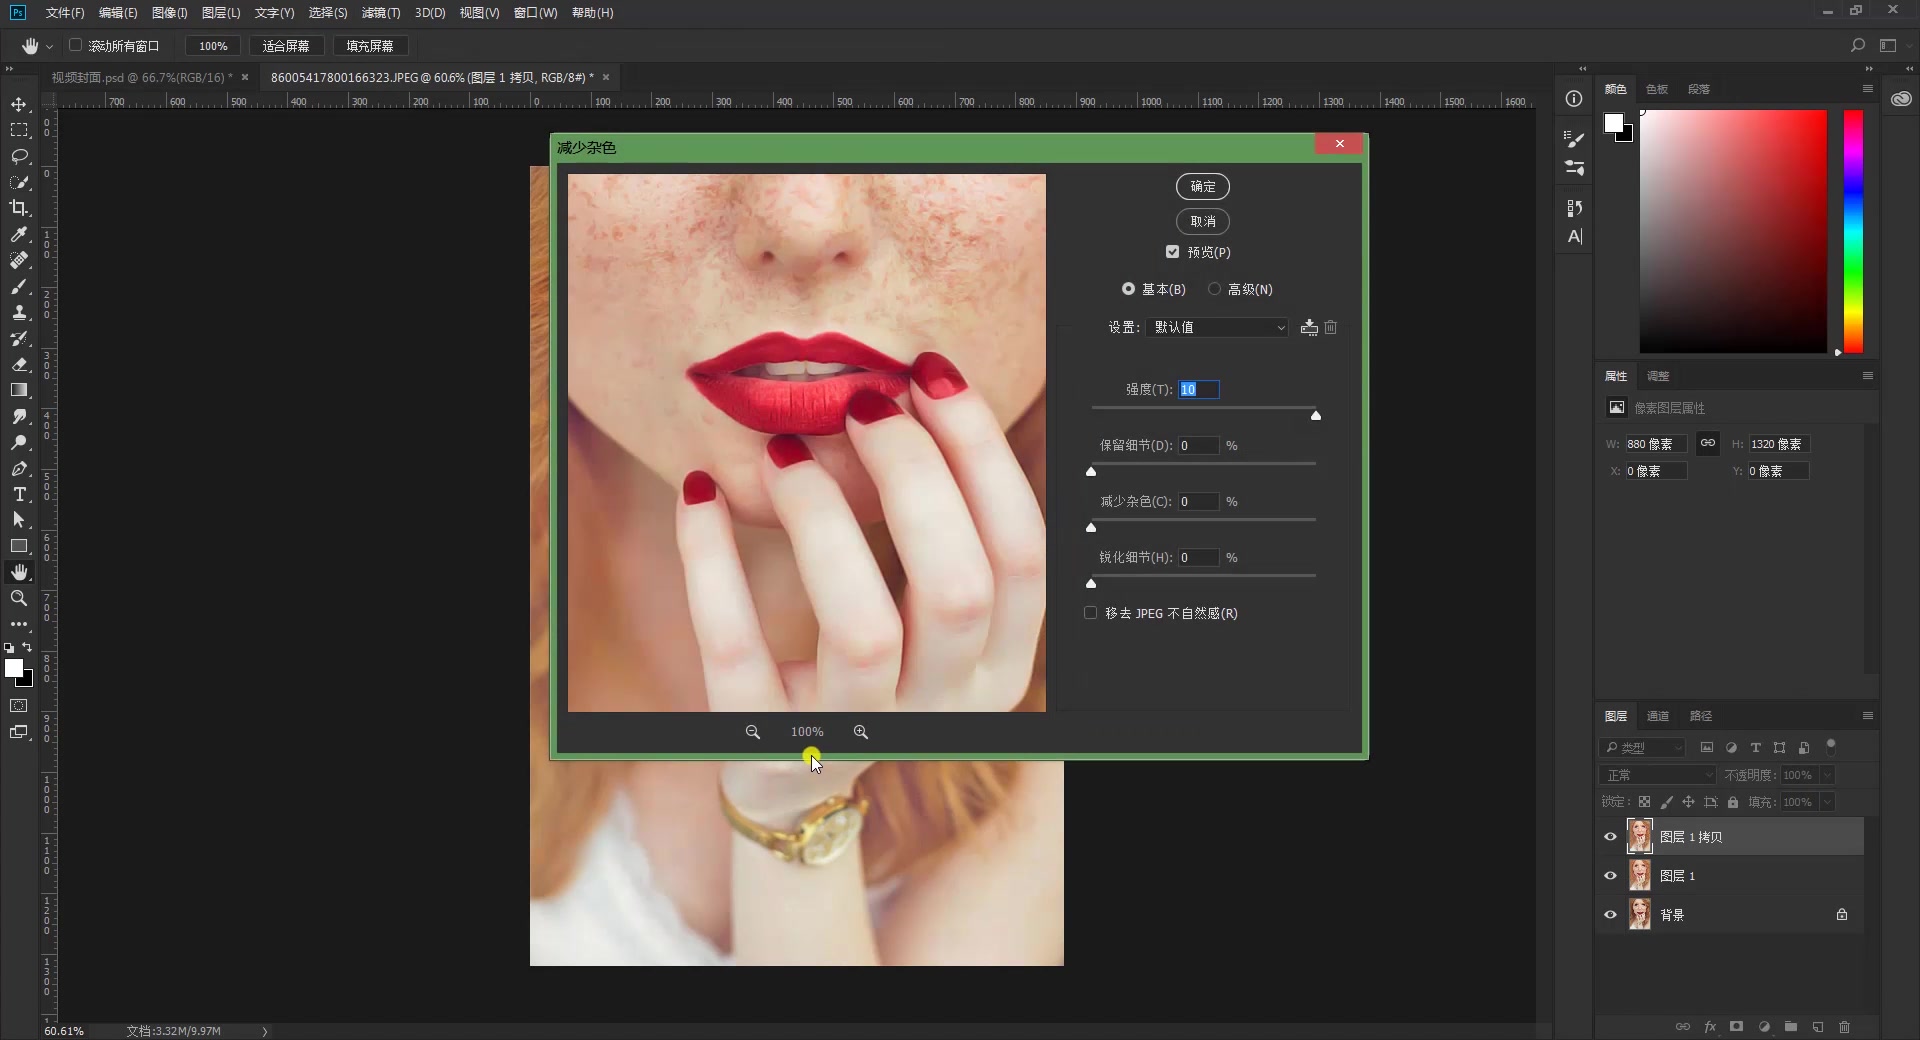Screen dimensions: 1920x1040
Task: Select the Horizontal Type tool
Action: [19, 494]
